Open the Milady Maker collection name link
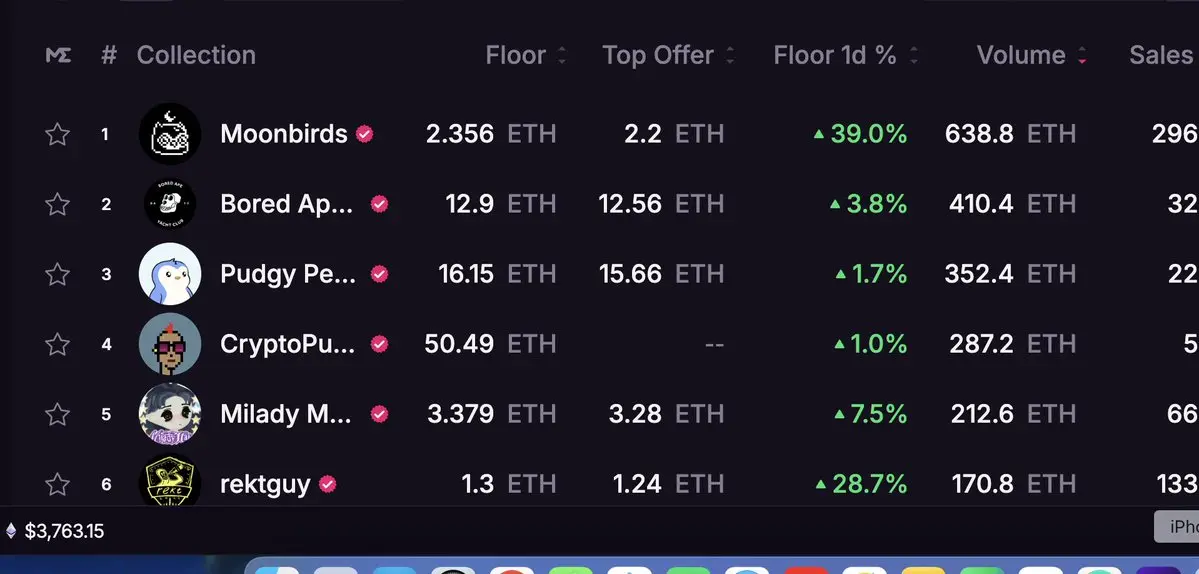The image size is (1199, 574). point(288,414)
